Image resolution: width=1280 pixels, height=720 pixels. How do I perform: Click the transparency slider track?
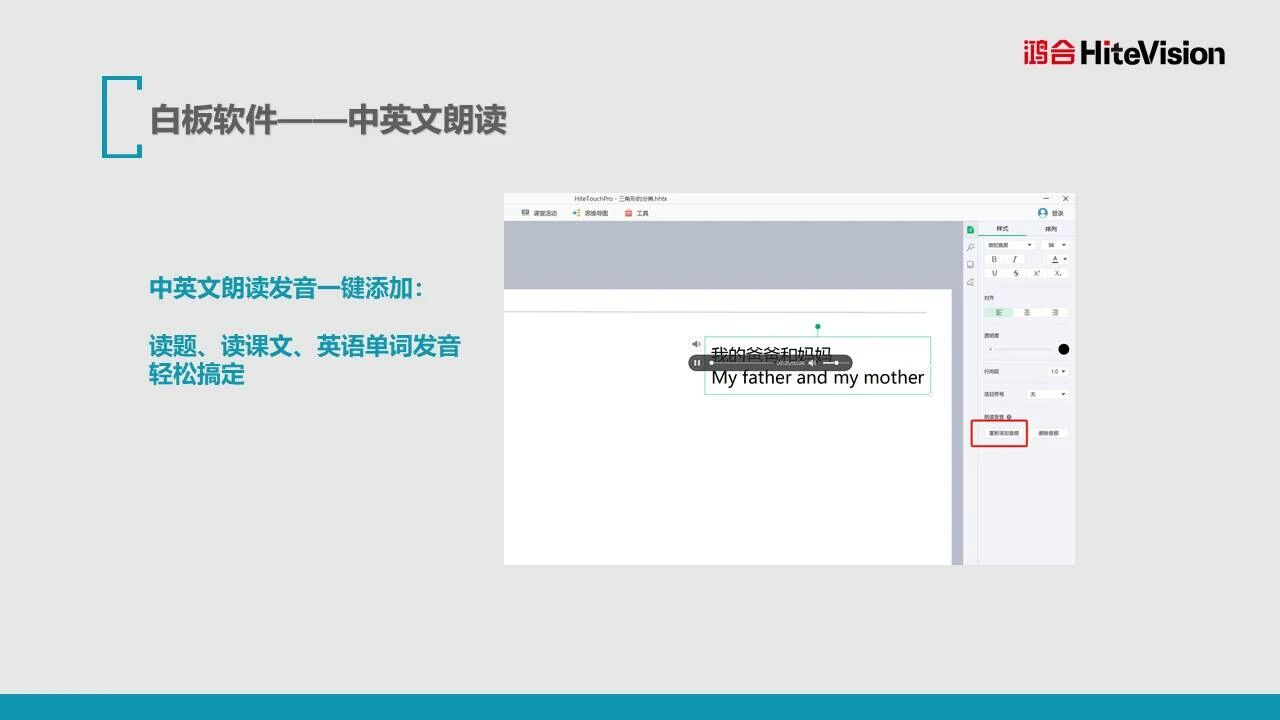pos(1020,349)
